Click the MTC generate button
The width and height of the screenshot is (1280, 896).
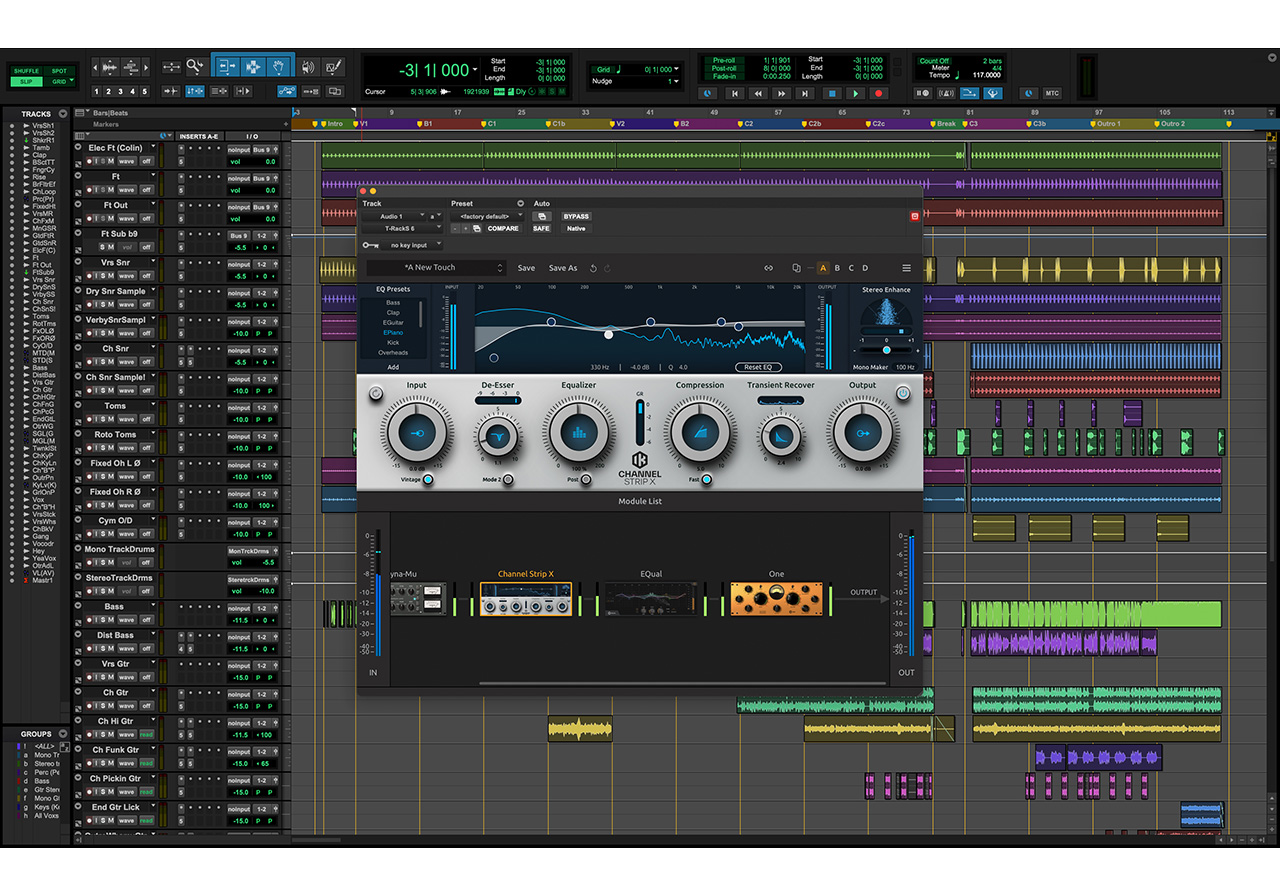pos(1052,93)
